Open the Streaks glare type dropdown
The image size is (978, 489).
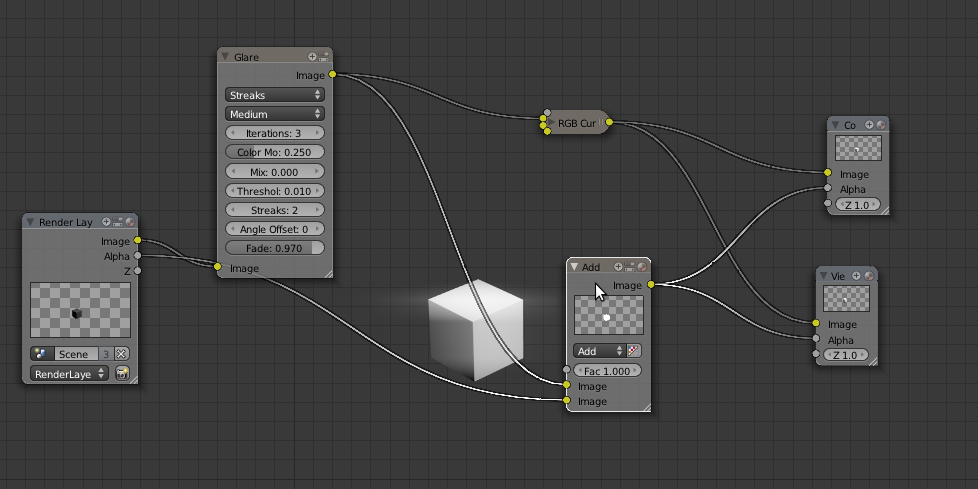[274, 95]
